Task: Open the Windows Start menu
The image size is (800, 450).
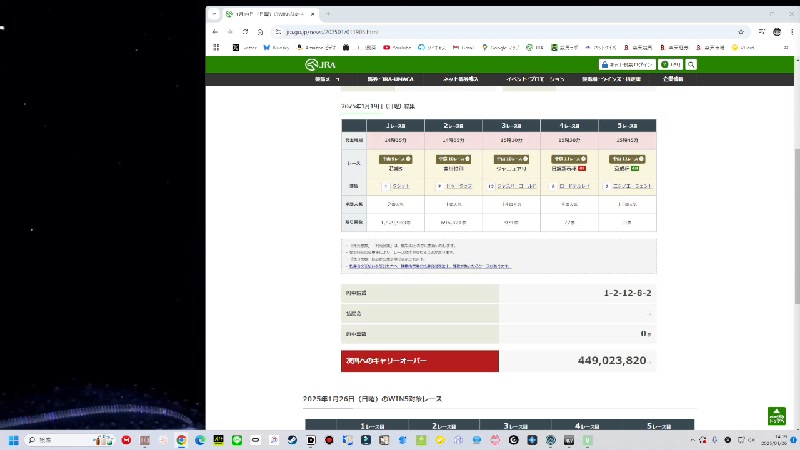Action: tap(14, 440)
